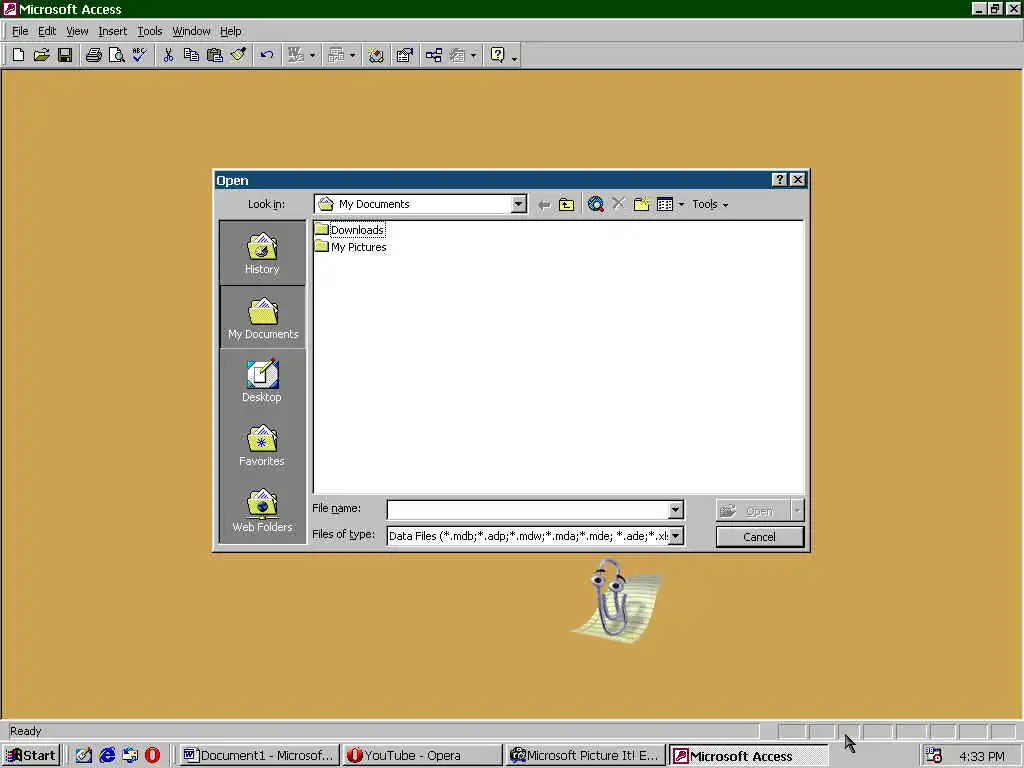
Task: Click the Windows Start button
Action: point(31,756)
